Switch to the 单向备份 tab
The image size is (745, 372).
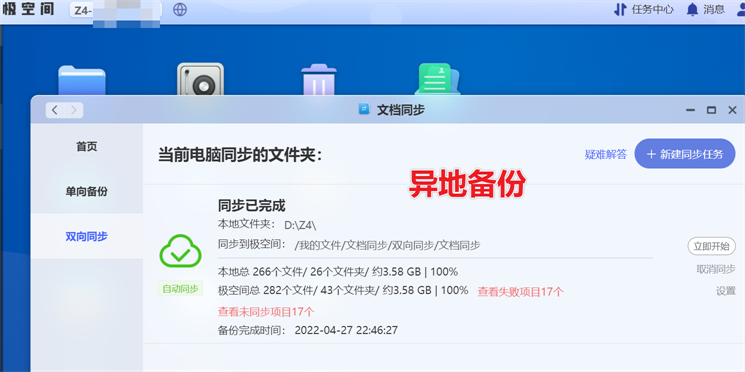tap(86, 191)
